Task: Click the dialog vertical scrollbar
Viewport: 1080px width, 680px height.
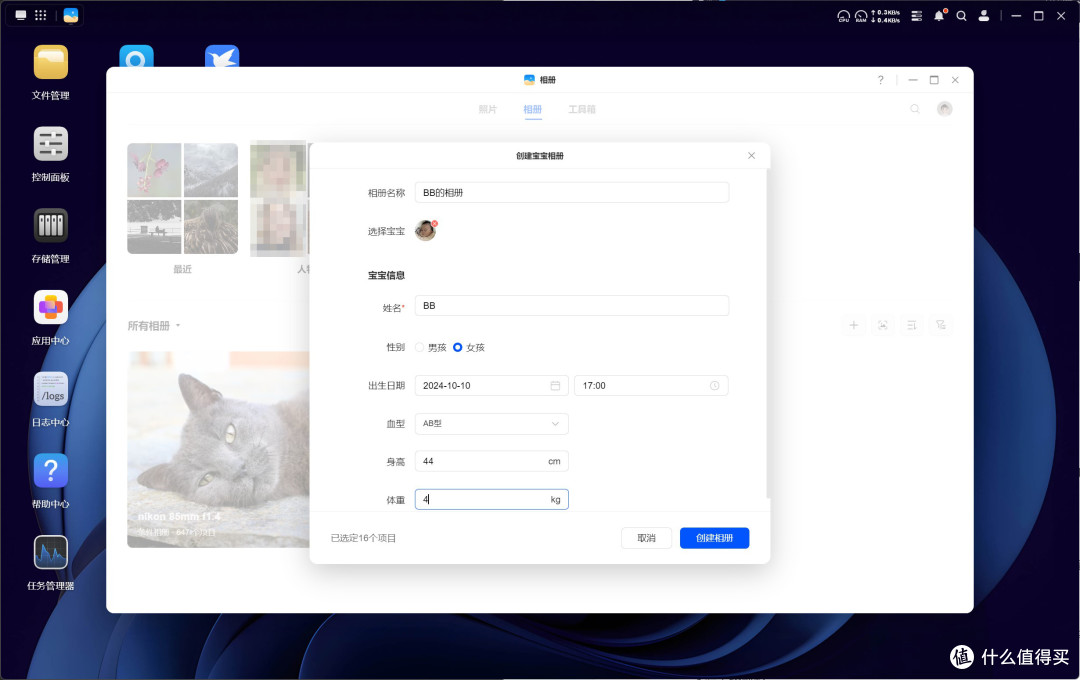Action: pyautogui.click(x=767, y=334)
